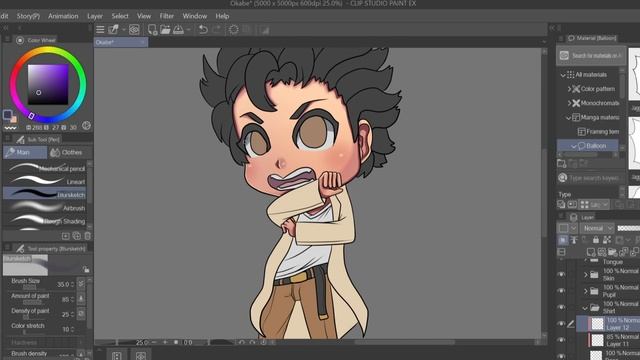This screenshot has width=640, height=360.
Task: Click the color square in the color wheel
Action: (48, 84)
